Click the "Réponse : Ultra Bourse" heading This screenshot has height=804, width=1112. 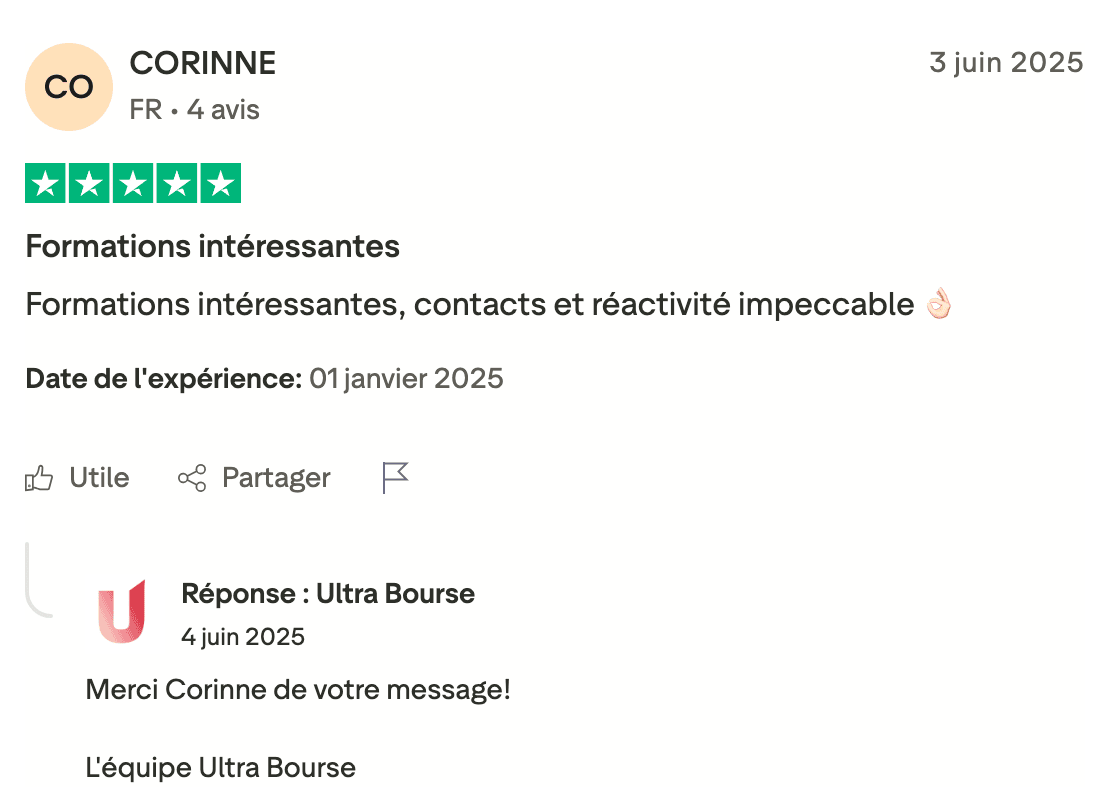[328, 594]
